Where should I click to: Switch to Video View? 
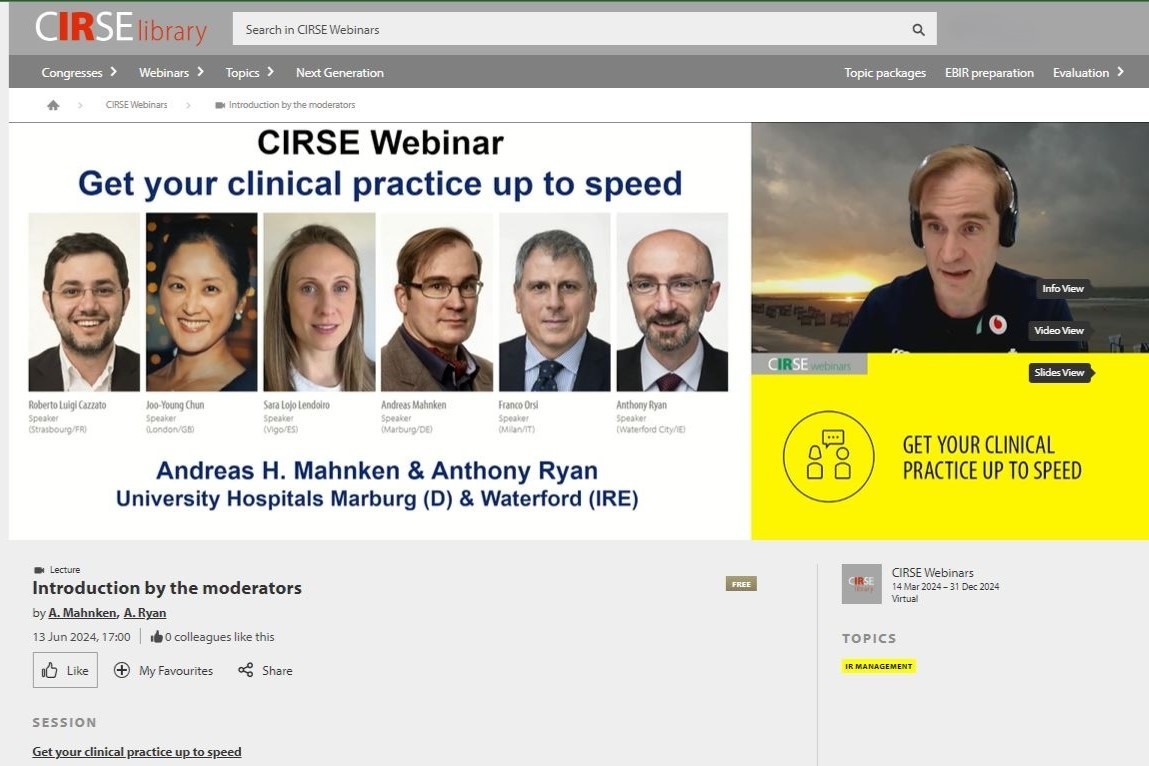[1059, 331]
